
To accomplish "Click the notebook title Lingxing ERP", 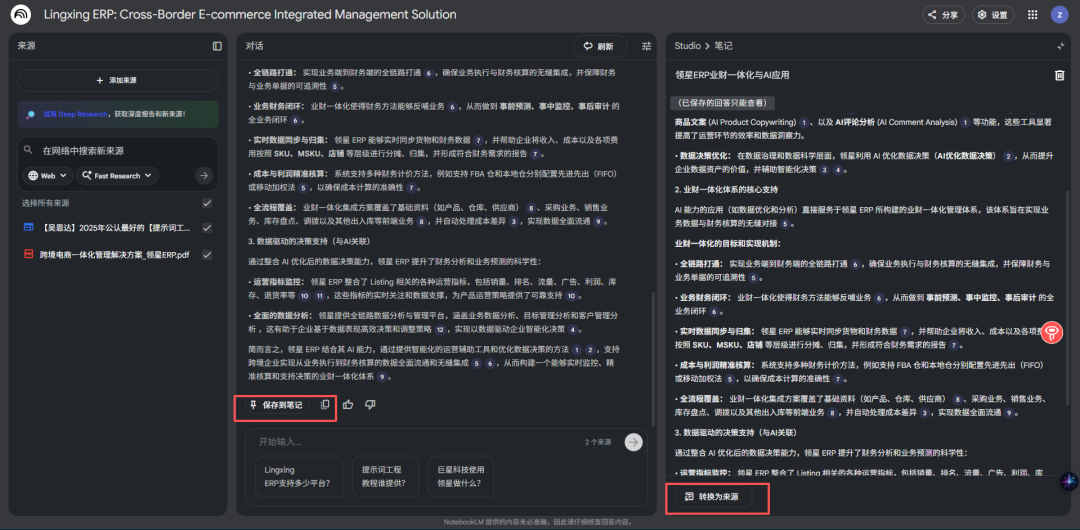I will point(250,14).
